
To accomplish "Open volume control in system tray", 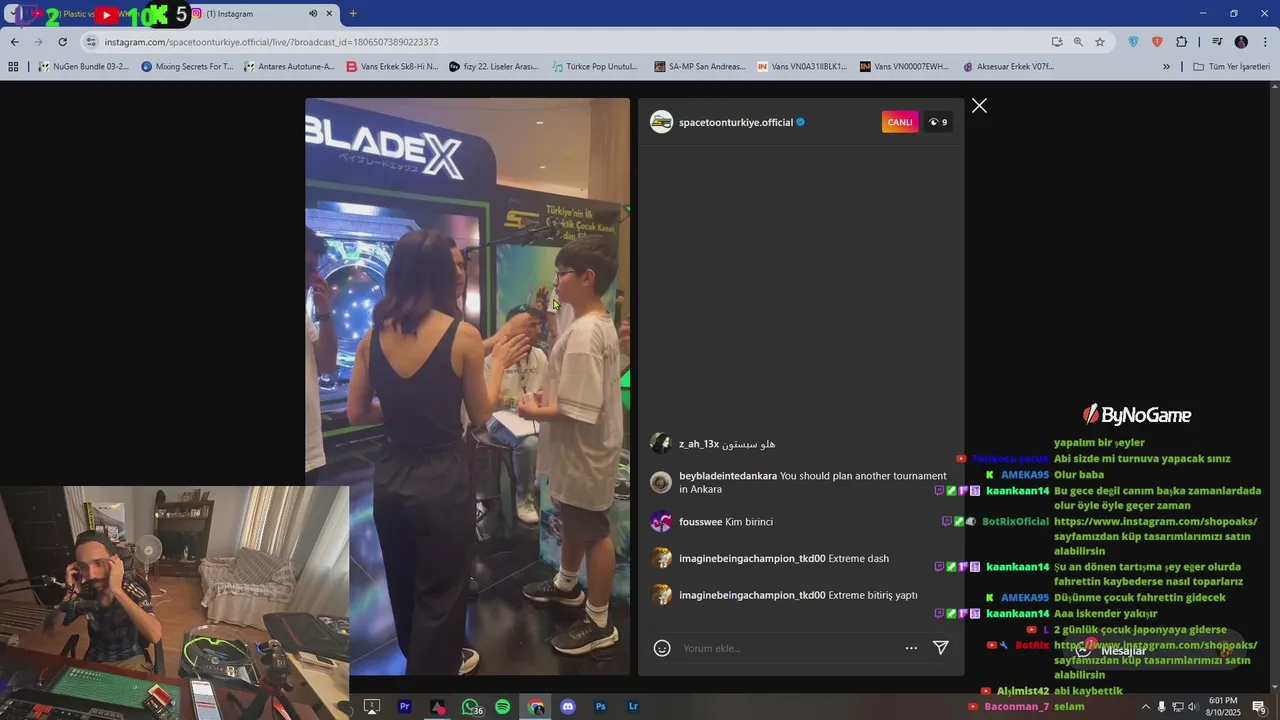I will coord(1192,707).
